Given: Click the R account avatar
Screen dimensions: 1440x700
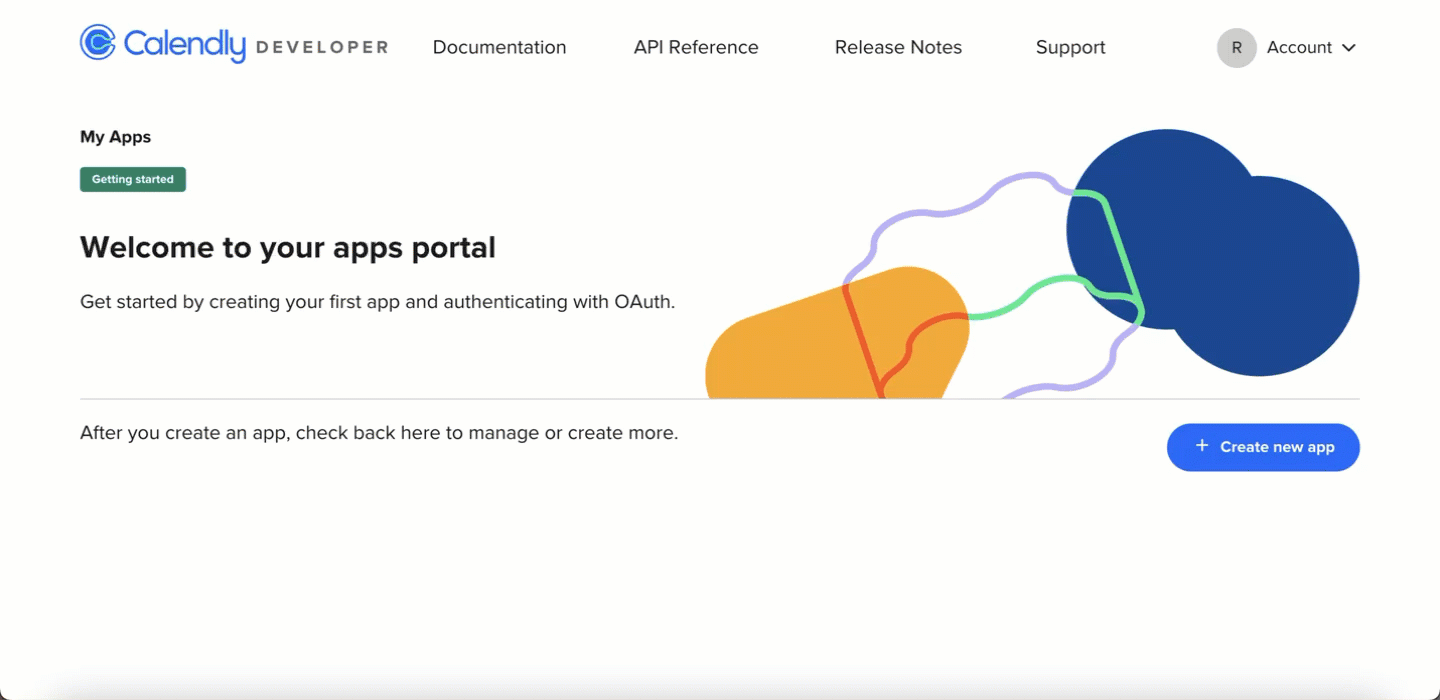Looking at the screenshot, I should 1236,48.
